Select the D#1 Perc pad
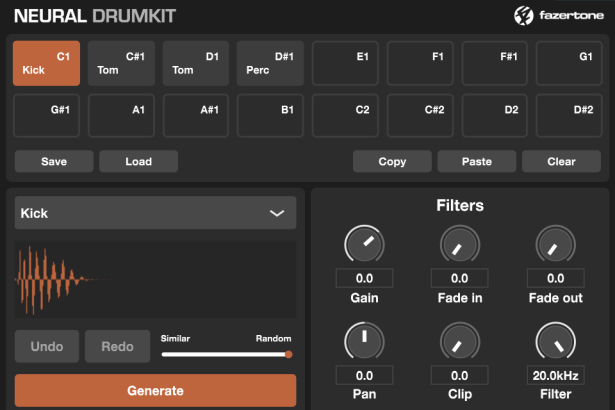615x410 pixels. (270, 63)
